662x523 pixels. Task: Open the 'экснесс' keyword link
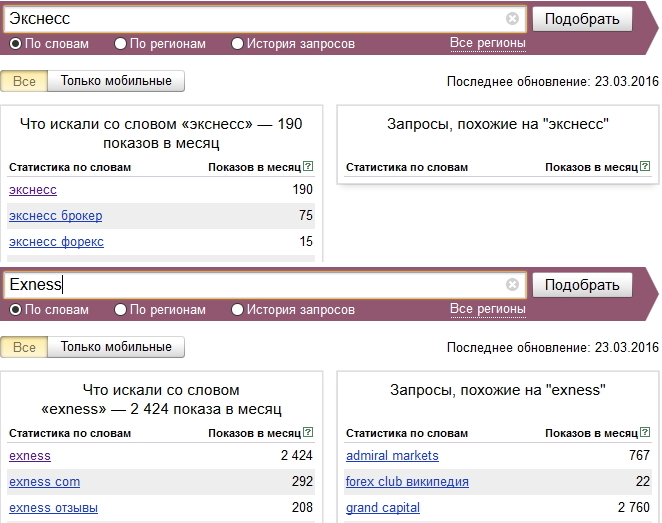tap(33, 190)
